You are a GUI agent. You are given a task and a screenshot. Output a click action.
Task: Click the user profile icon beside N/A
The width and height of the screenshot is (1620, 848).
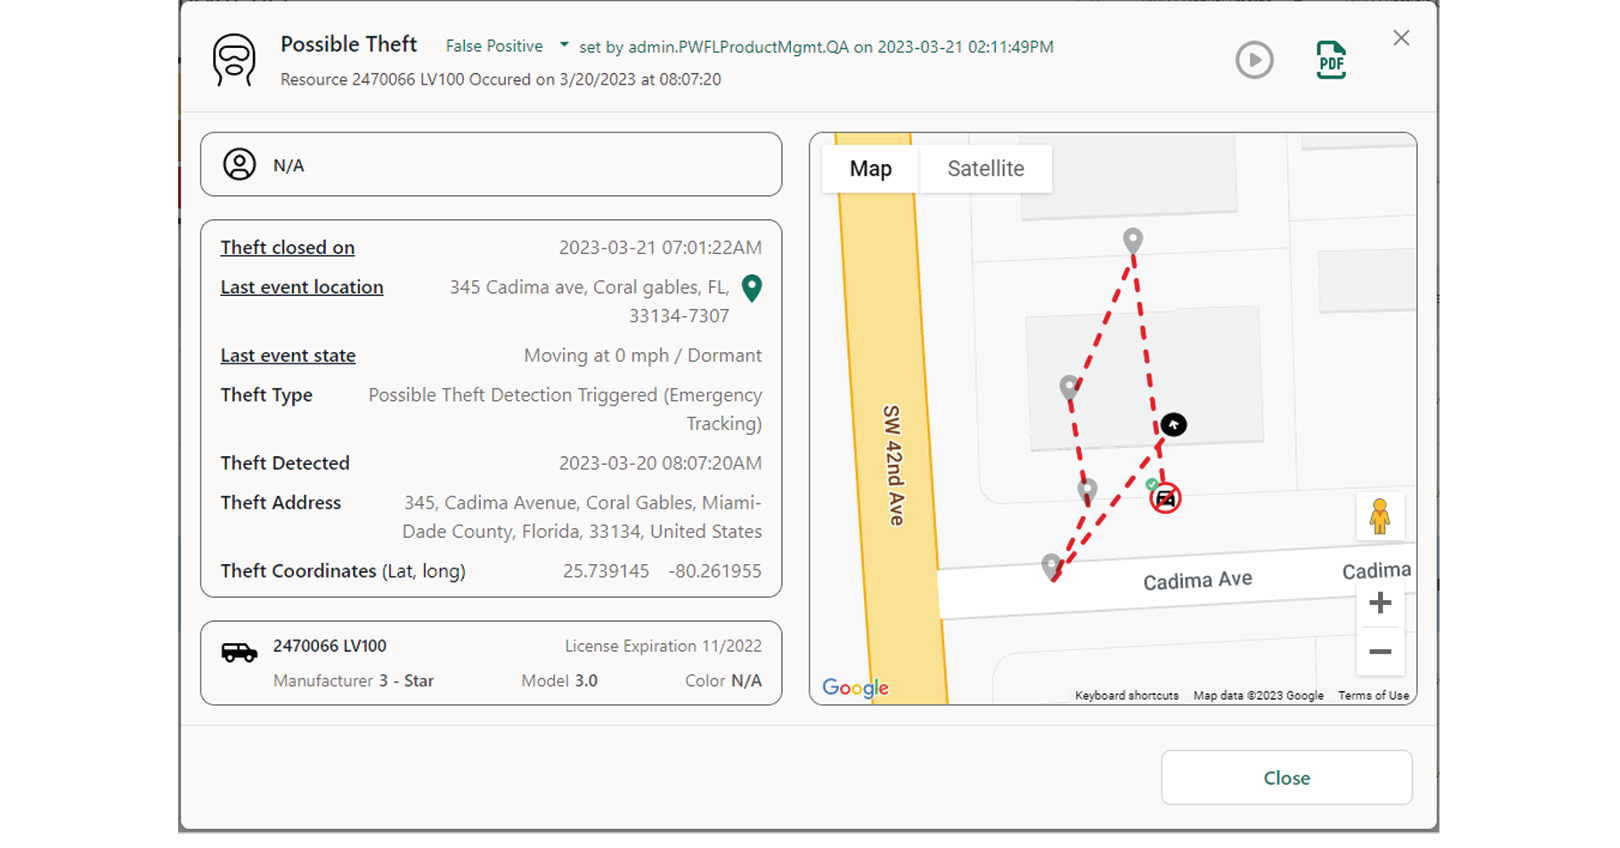tap(239, 164)
